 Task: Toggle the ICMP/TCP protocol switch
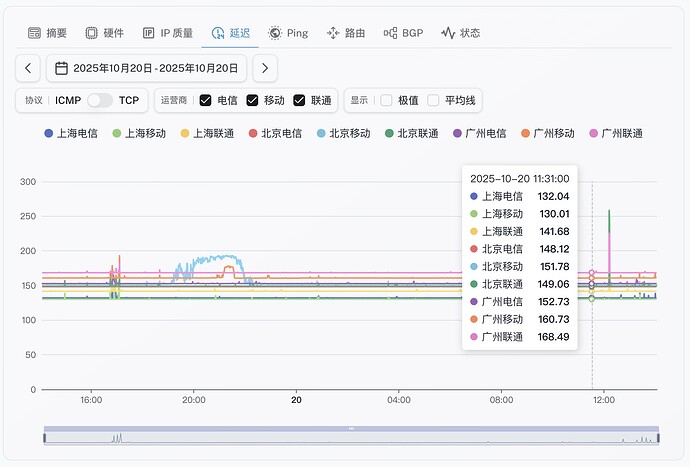(100, 100)
